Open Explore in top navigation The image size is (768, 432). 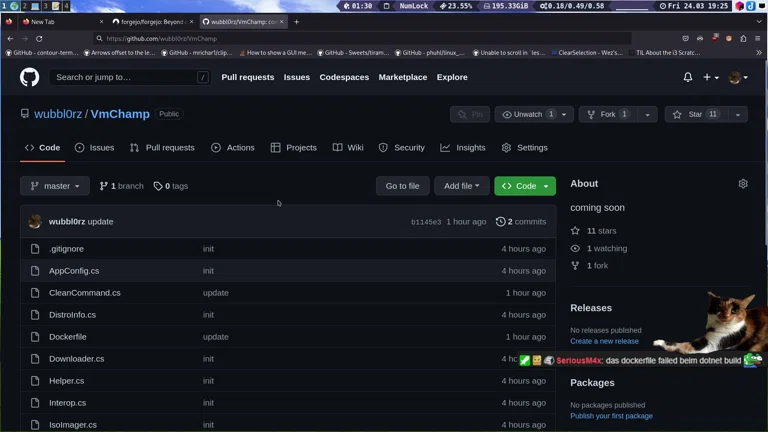click(x=452, y=77)
